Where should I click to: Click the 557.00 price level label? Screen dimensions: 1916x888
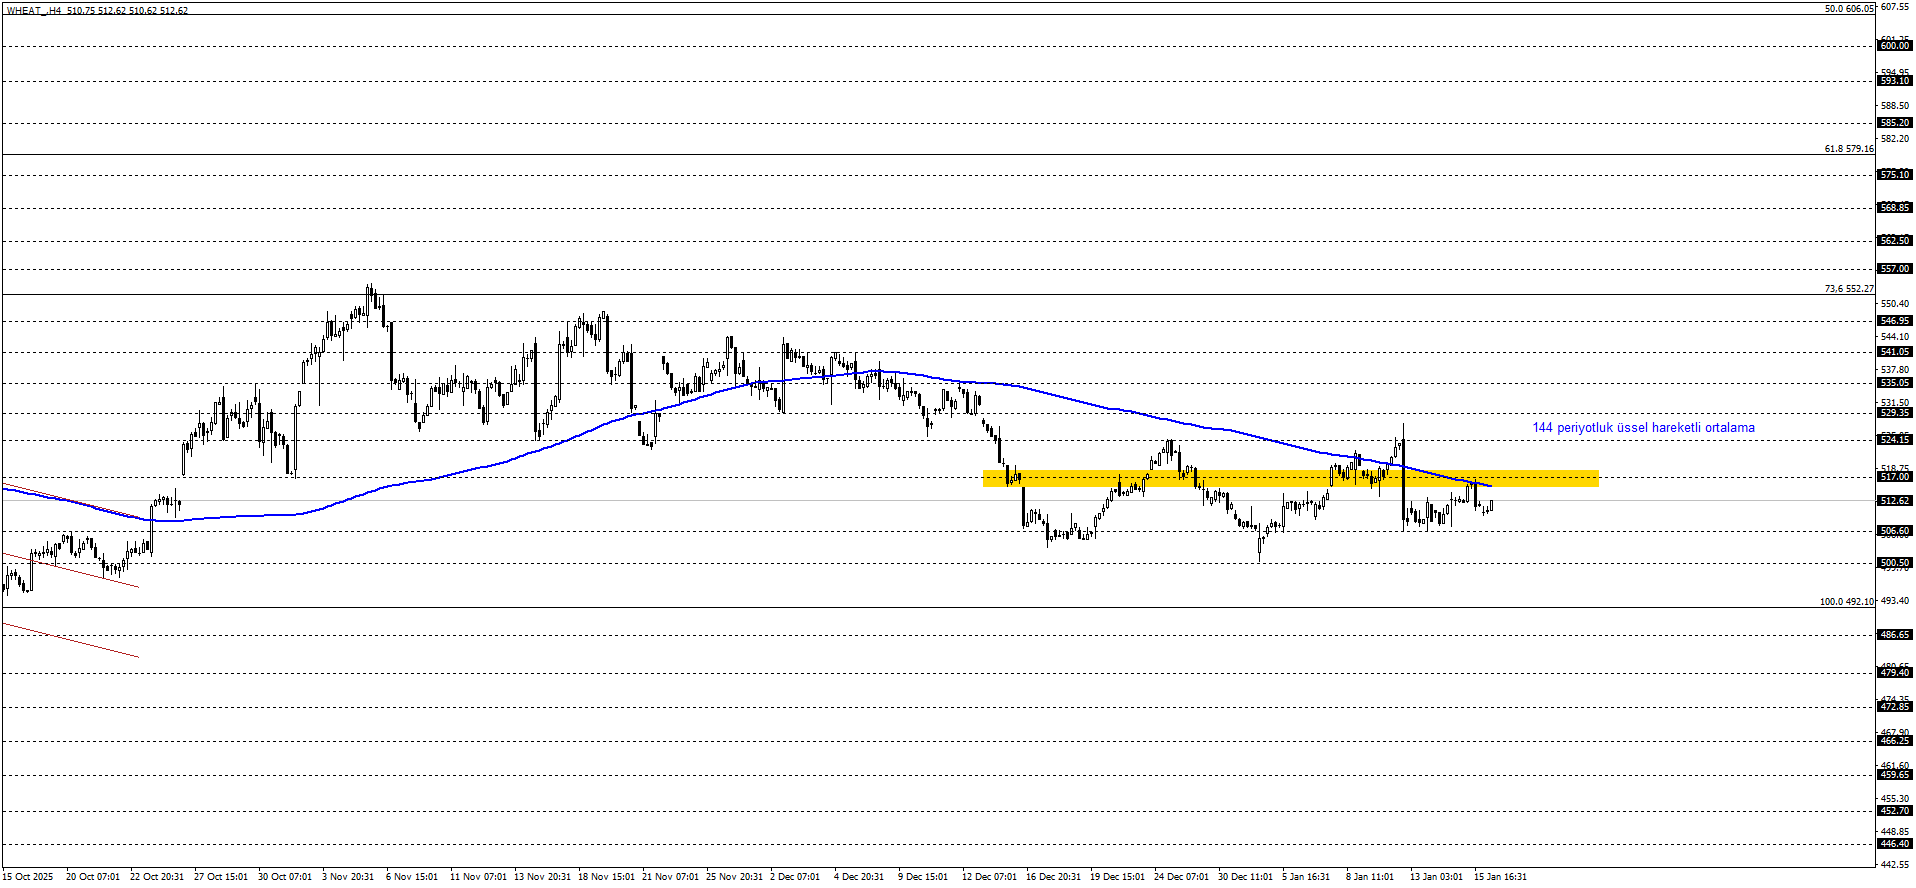pos(1895,269)
